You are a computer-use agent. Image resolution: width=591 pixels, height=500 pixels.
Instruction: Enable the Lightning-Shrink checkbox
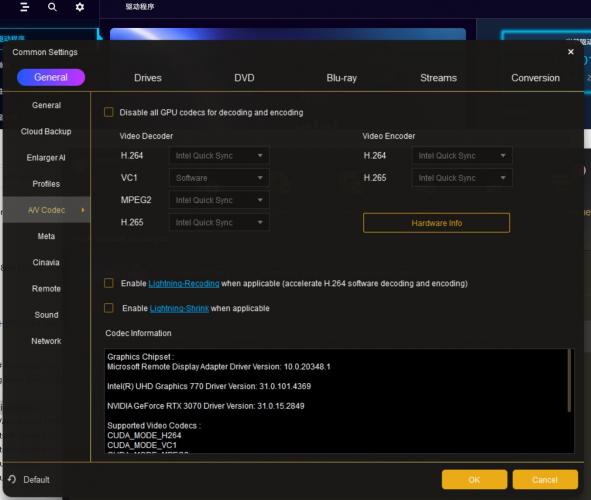point(109,308)
